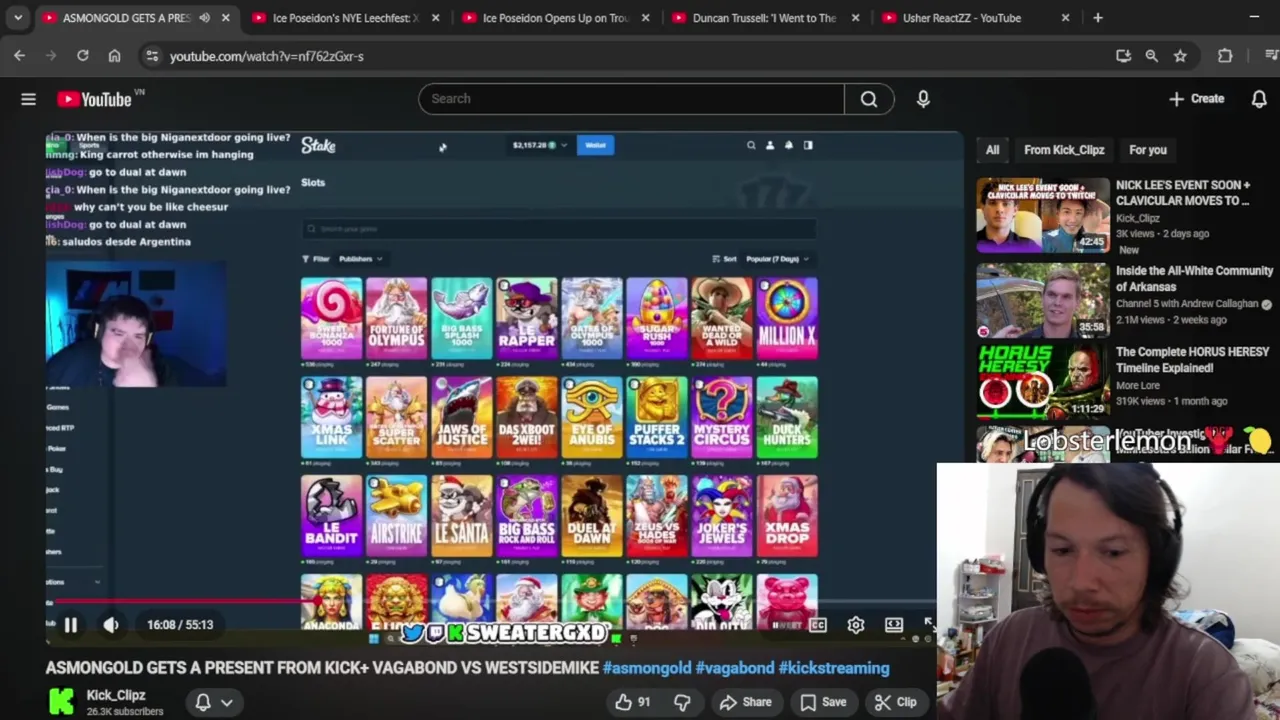This screenshot has height=720, width=1280.
Task: Open a new browser tab
Action: coord(1098,18)
